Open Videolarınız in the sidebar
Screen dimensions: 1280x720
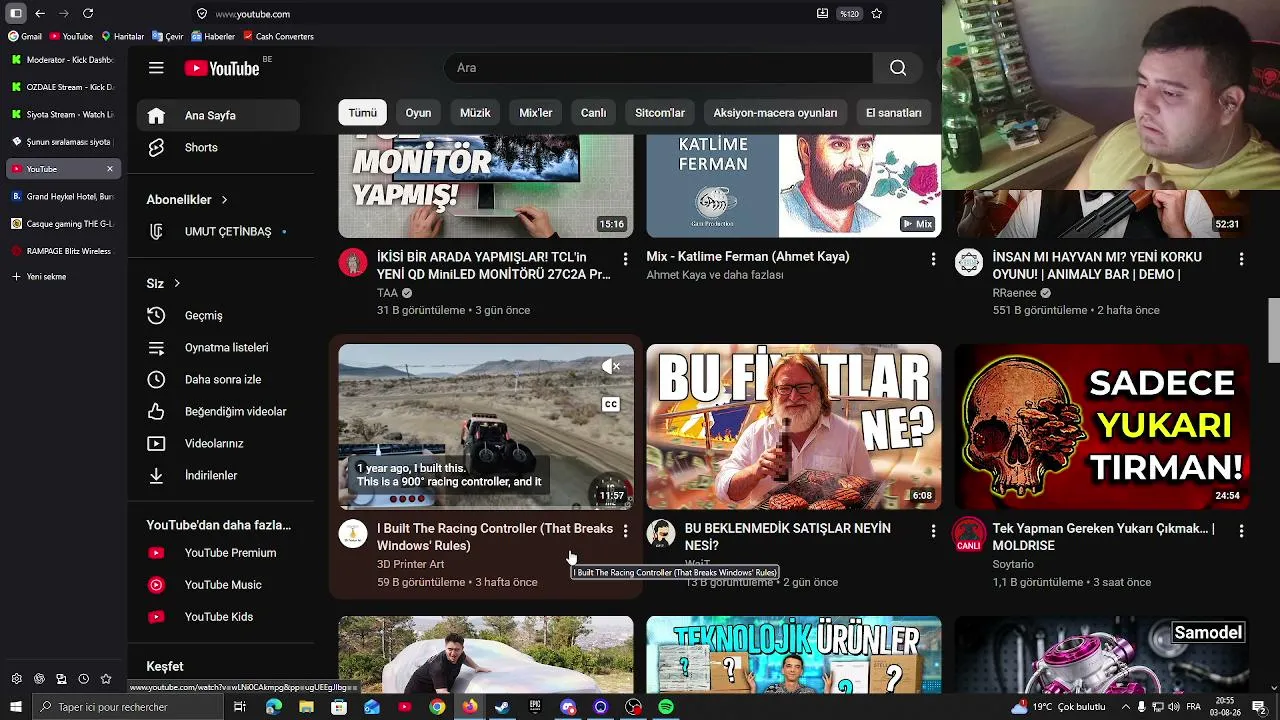(218, 443)
